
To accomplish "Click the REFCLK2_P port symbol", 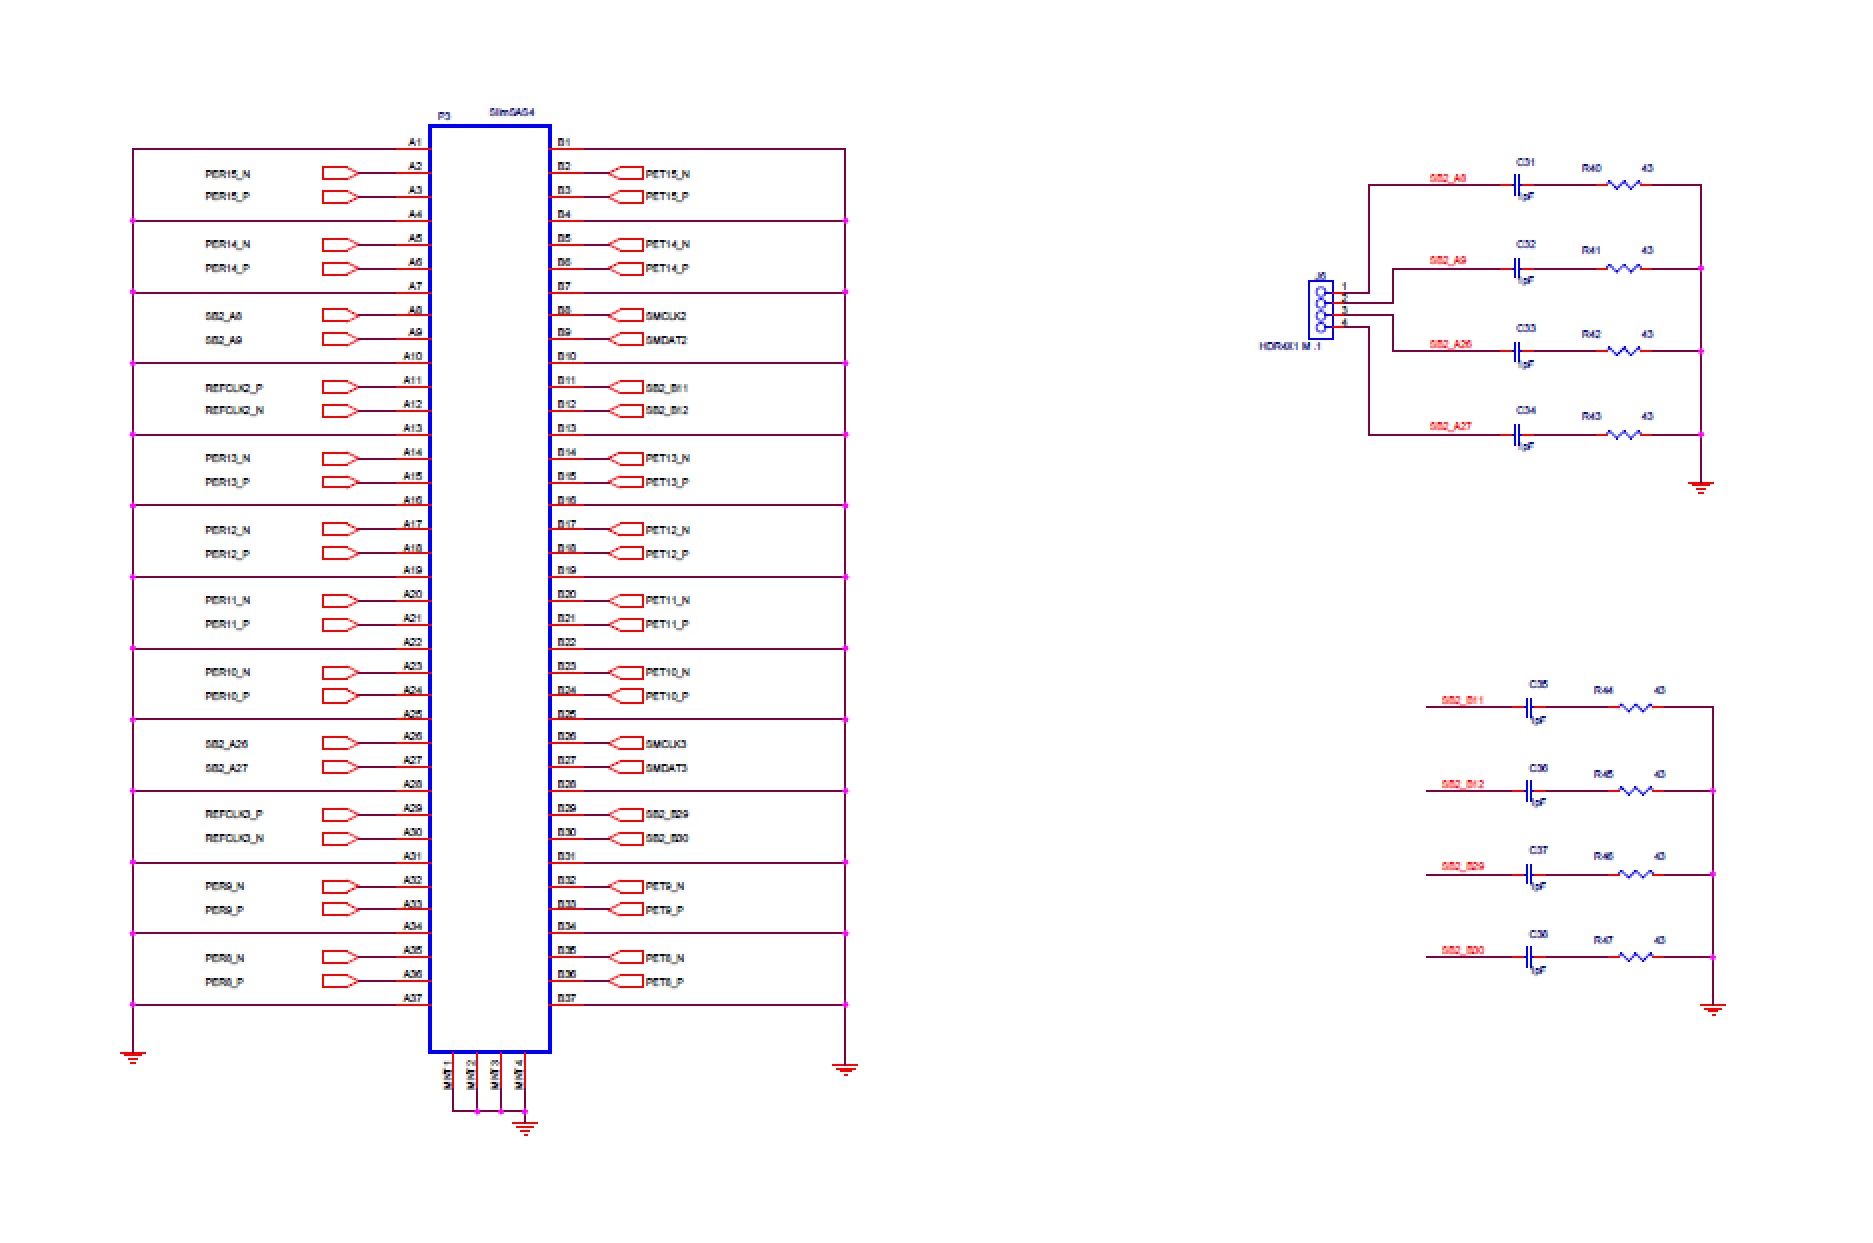I will tap(340, 388).
